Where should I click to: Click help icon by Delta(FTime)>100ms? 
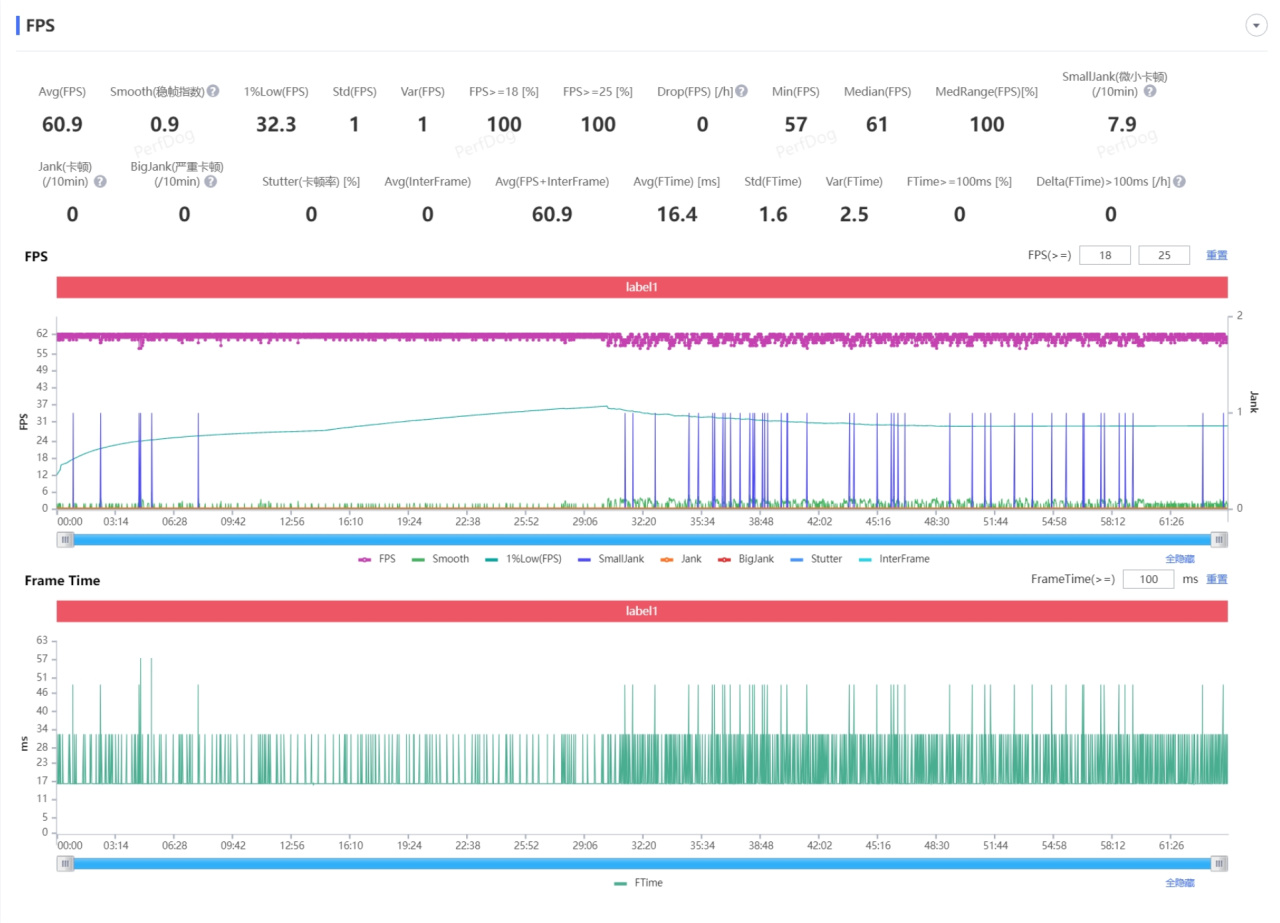click(1180, 182)
